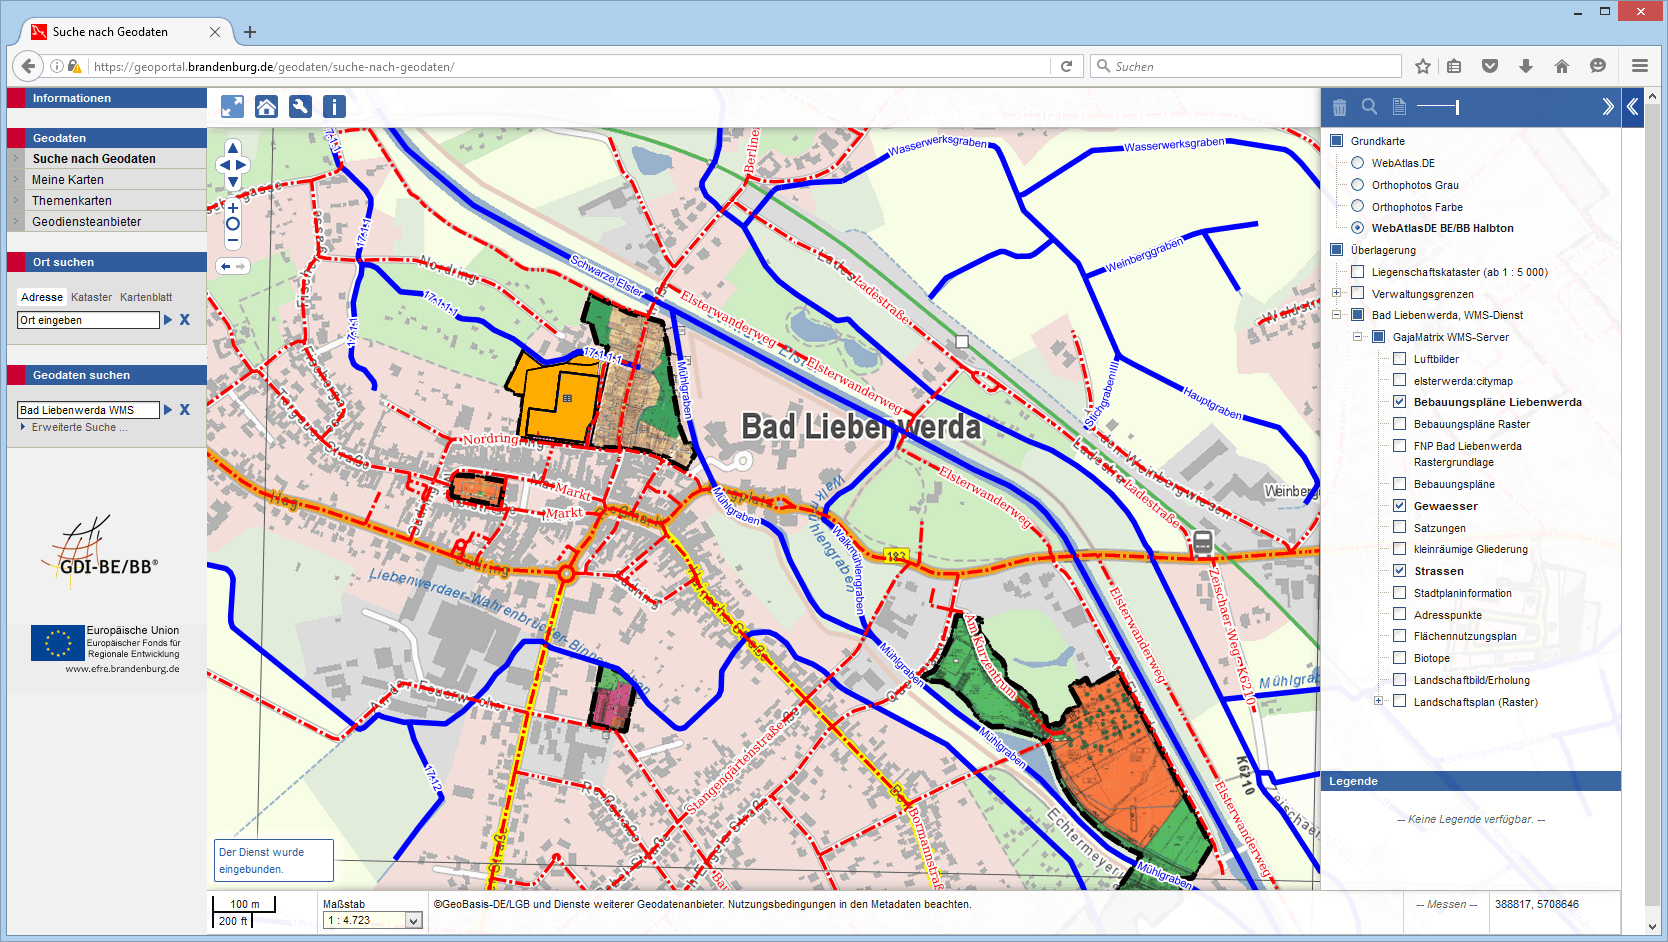Expand the Landschaftsplan (Raster) node

coord(1378,701)
